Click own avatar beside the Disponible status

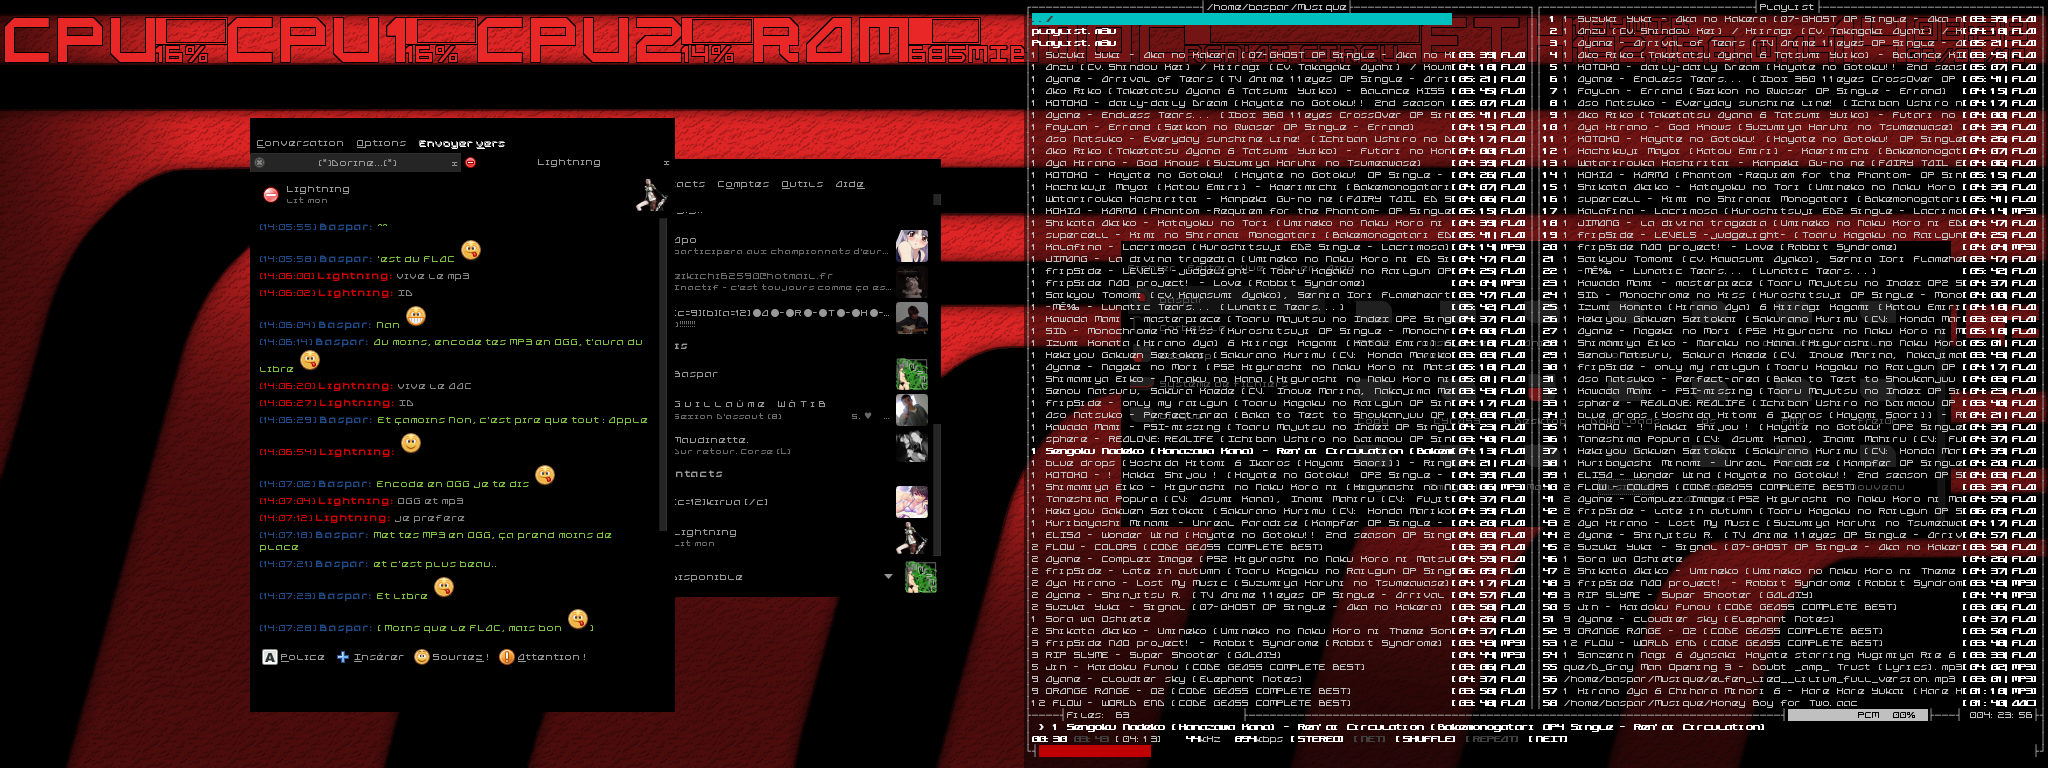pyautogui.click(x=921, y=577)
